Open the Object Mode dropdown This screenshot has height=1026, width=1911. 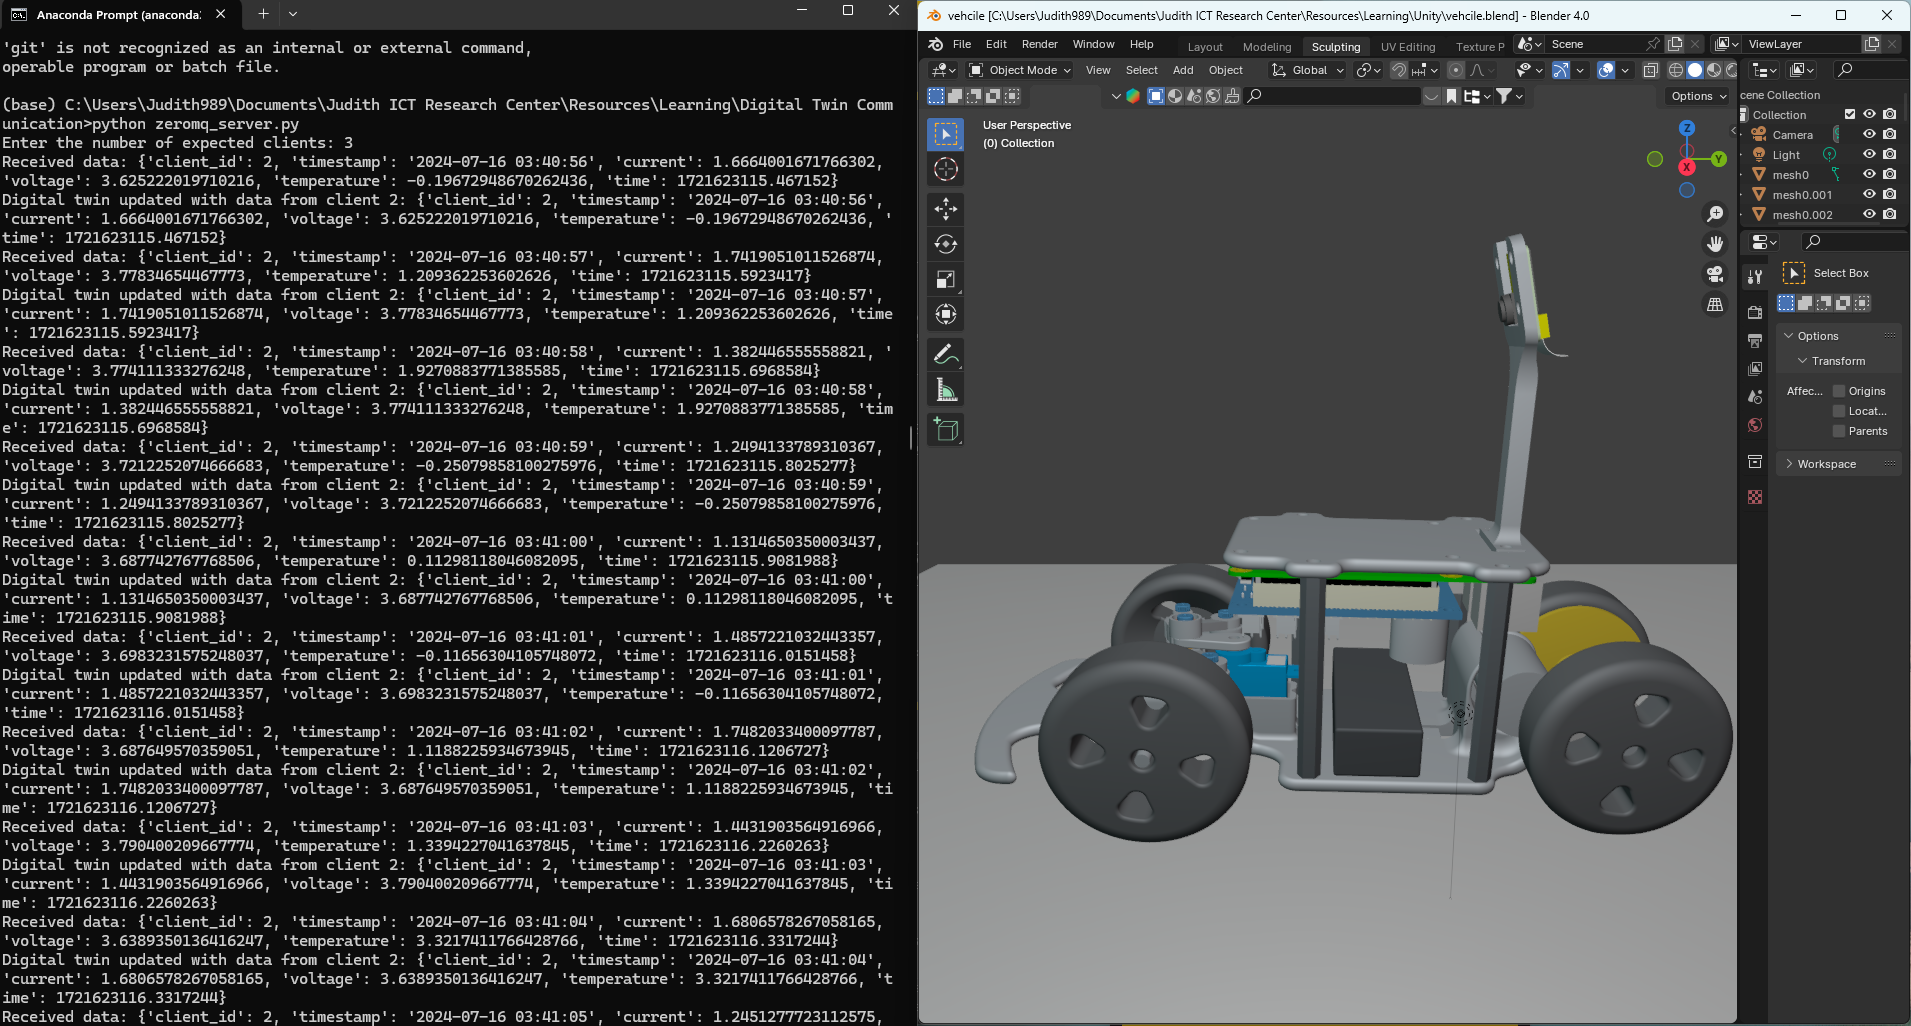[1020, 70]
